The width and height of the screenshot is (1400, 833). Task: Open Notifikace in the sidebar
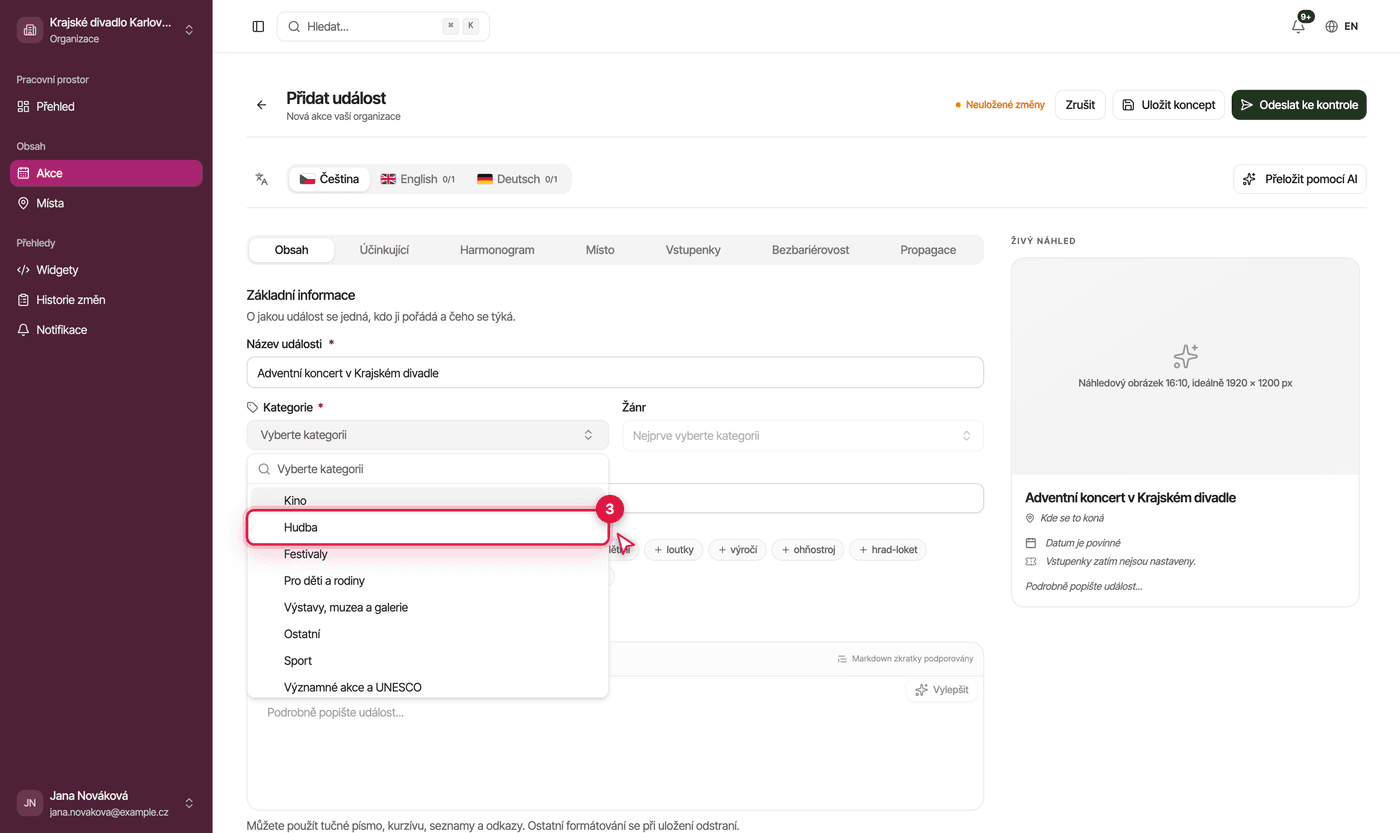[106, 330]
